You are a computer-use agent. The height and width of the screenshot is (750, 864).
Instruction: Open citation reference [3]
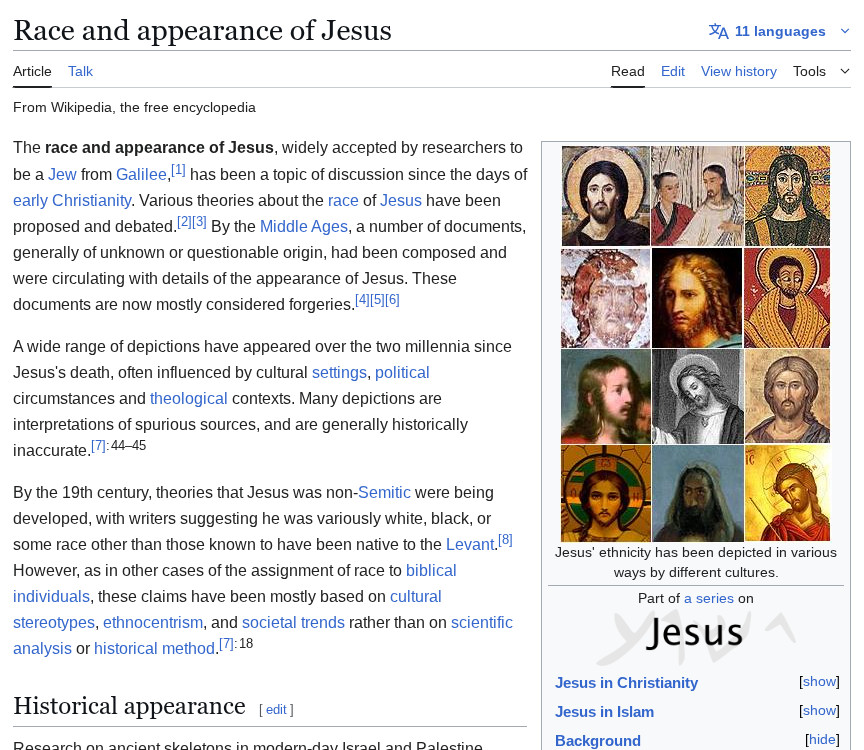(199, 222)
